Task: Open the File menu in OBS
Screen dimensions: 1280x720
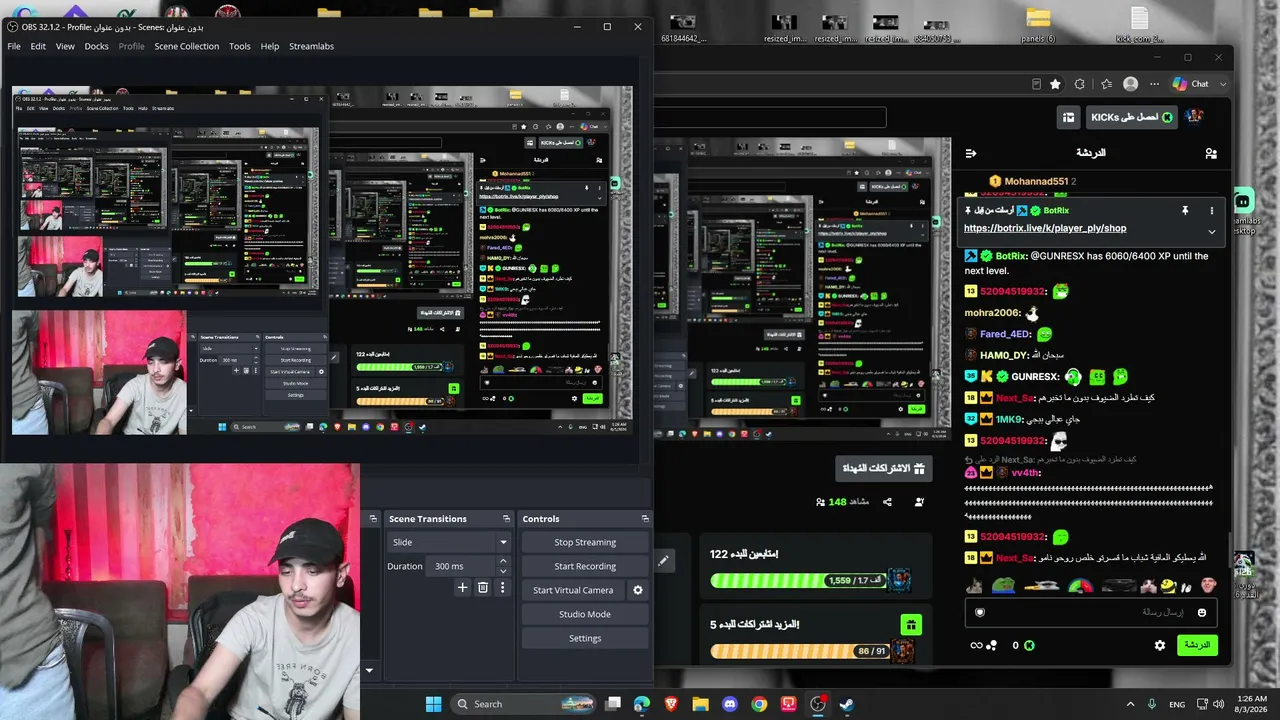Action: click(x=14, y=46)
